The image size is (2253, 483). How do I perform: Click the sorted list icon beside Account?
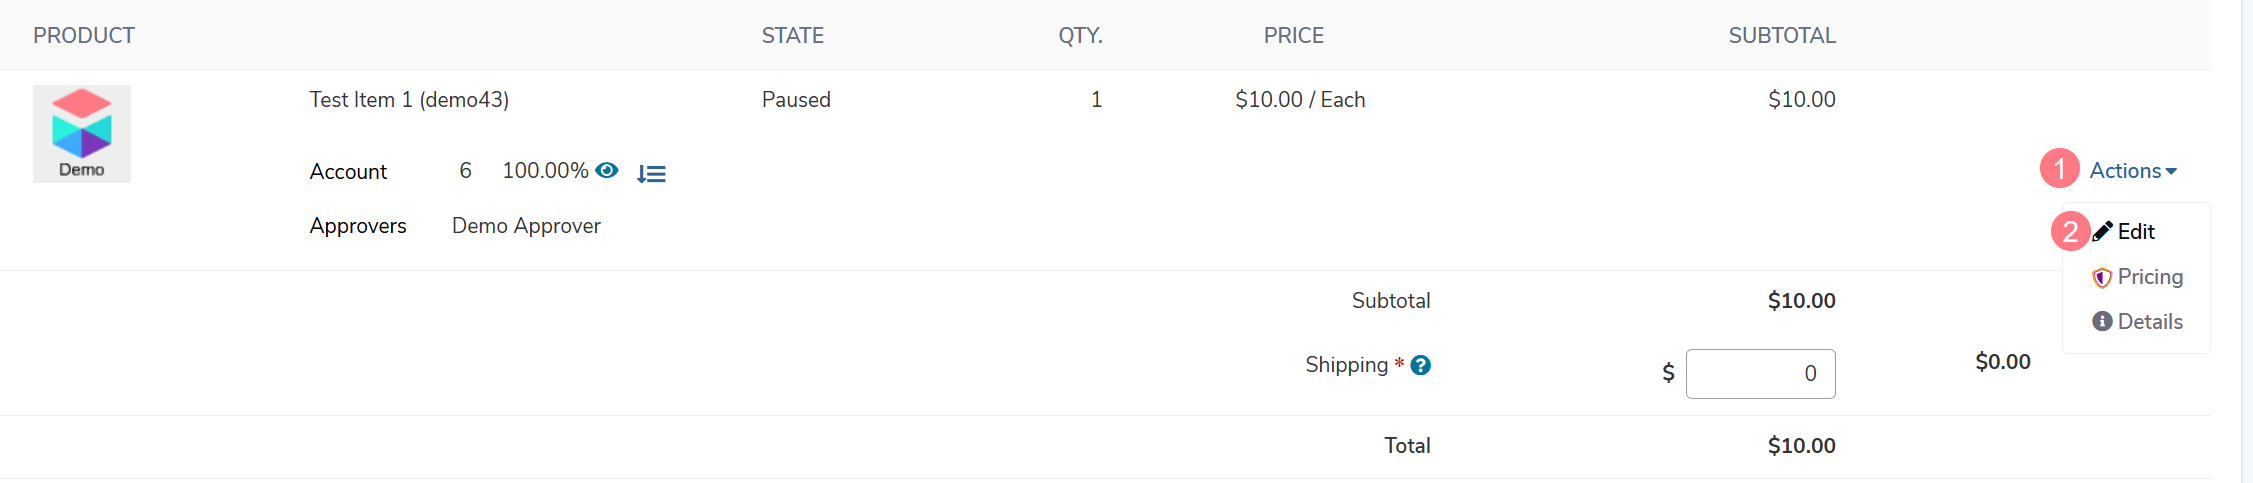click(651, 174)
